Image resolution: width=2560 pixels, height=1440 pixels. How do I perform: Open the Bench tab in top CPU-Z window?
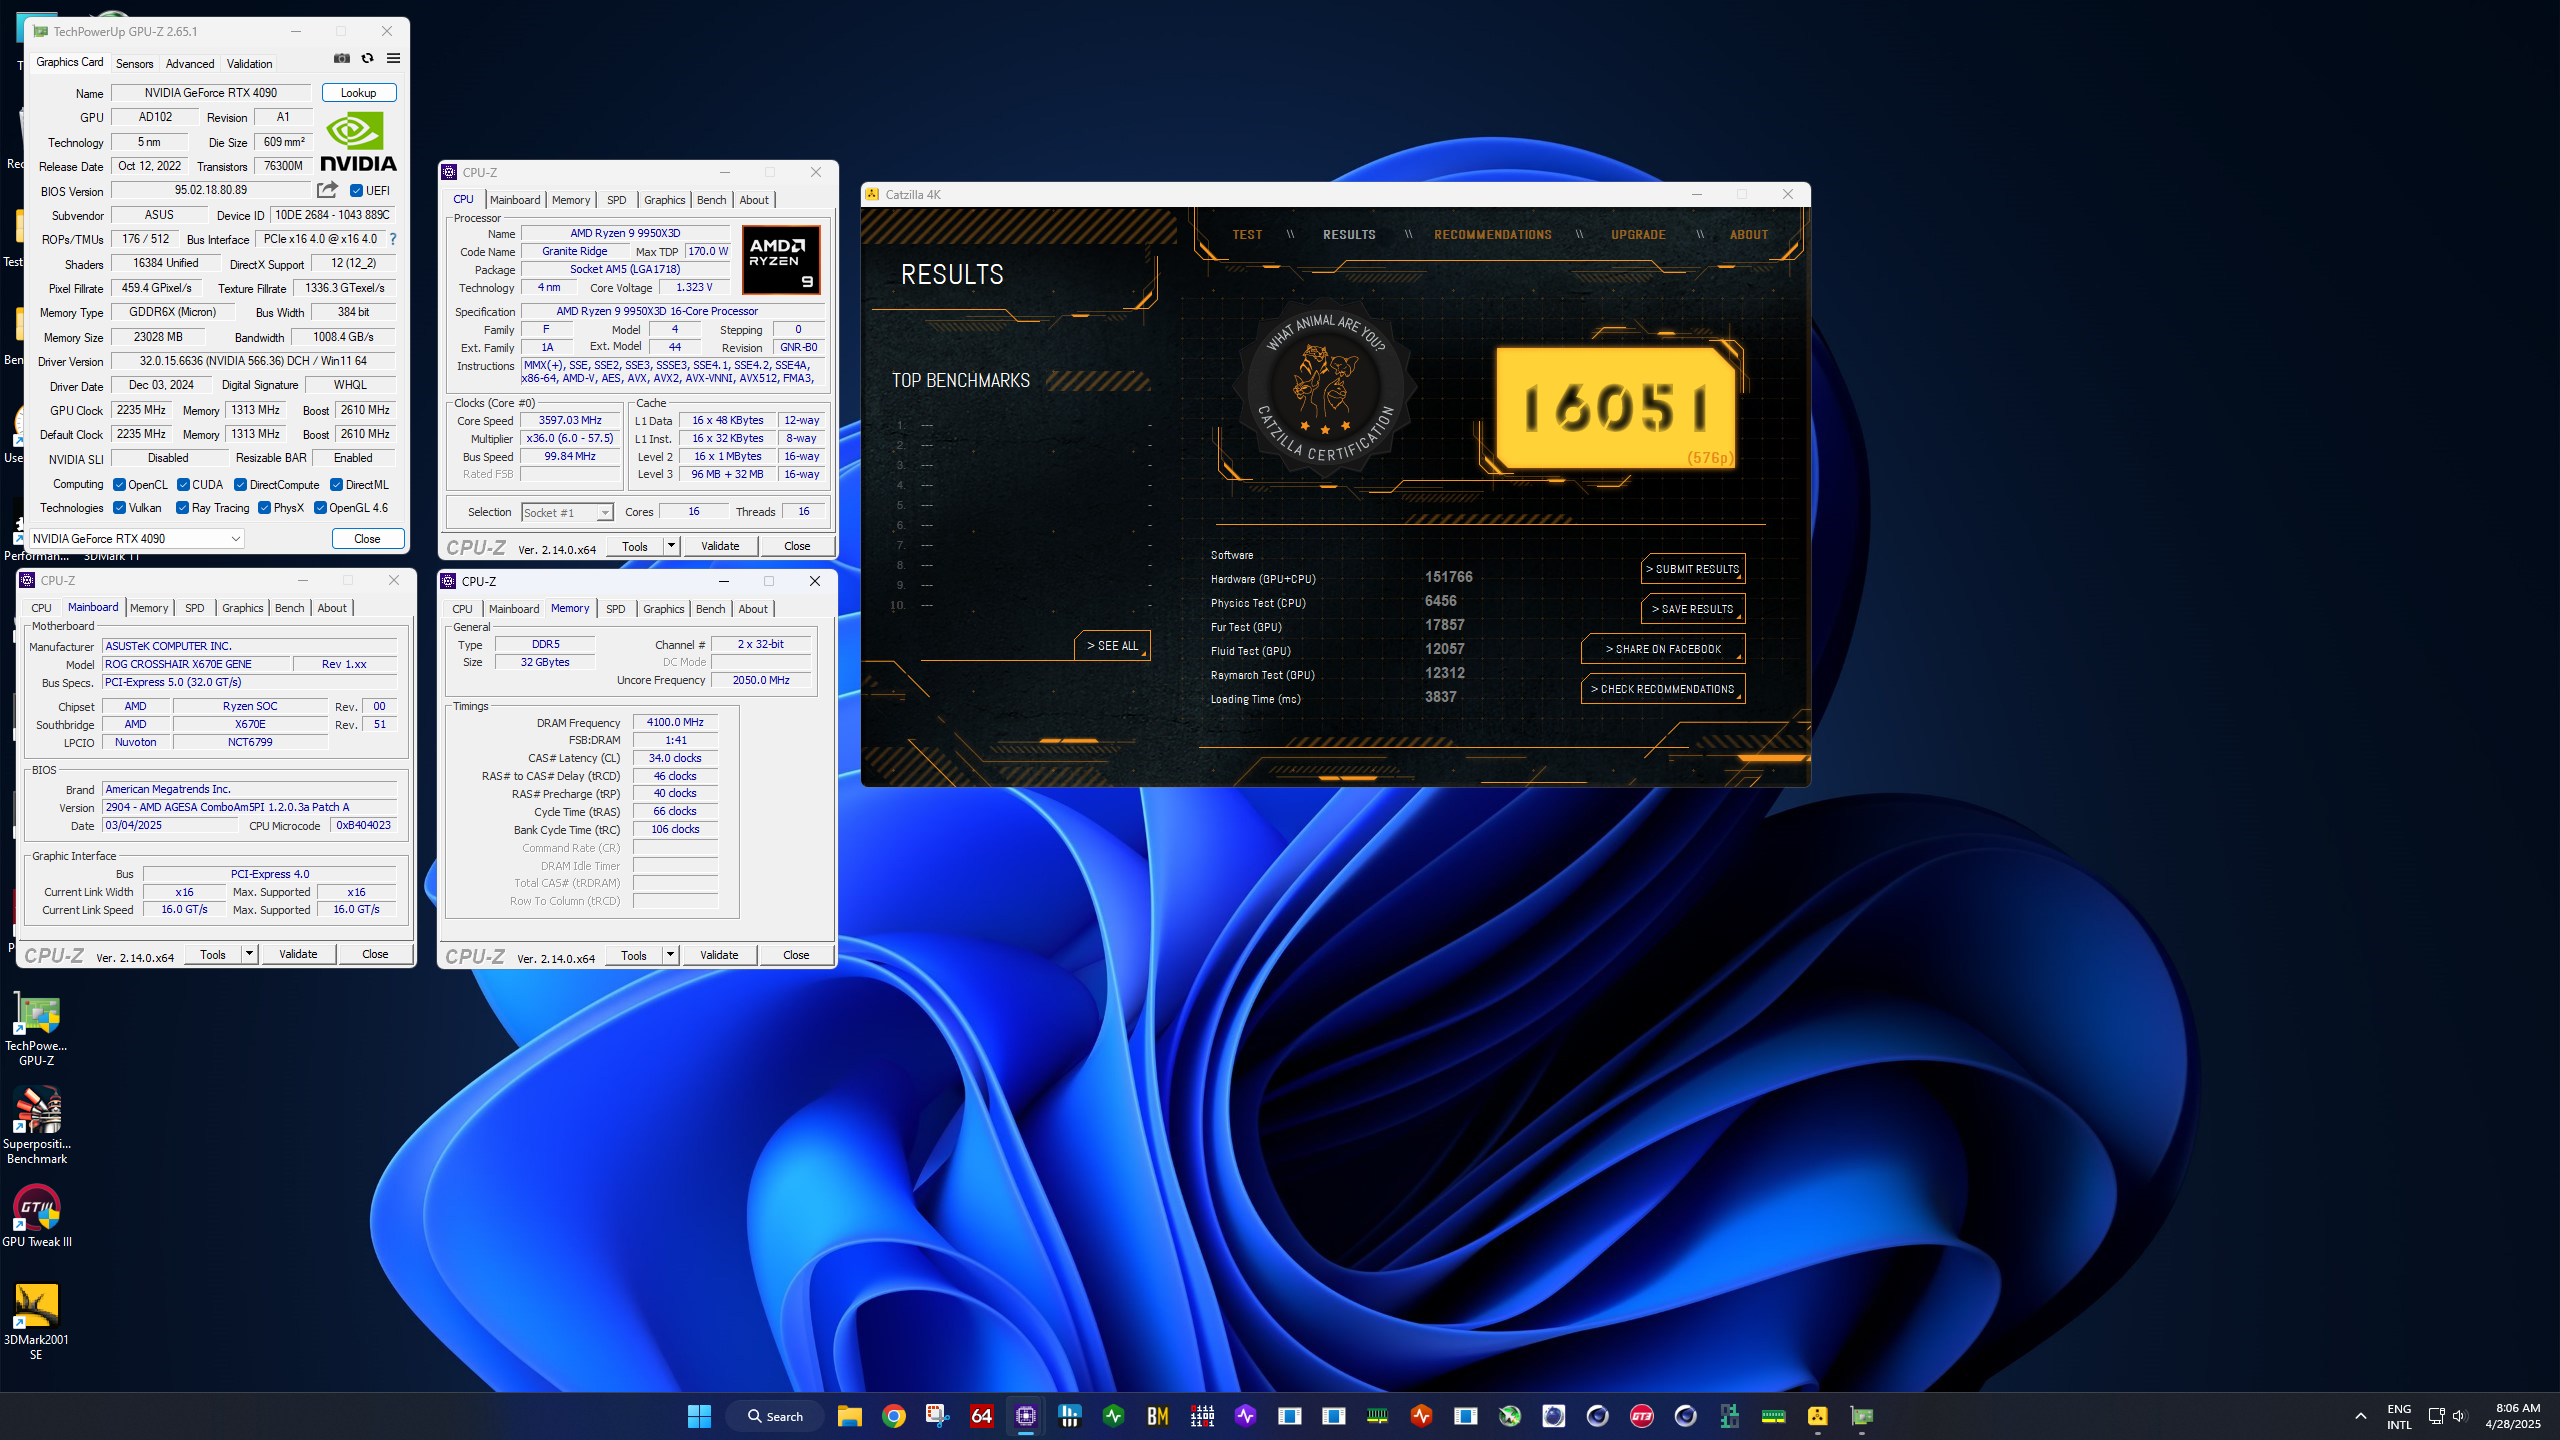point(712,200)
